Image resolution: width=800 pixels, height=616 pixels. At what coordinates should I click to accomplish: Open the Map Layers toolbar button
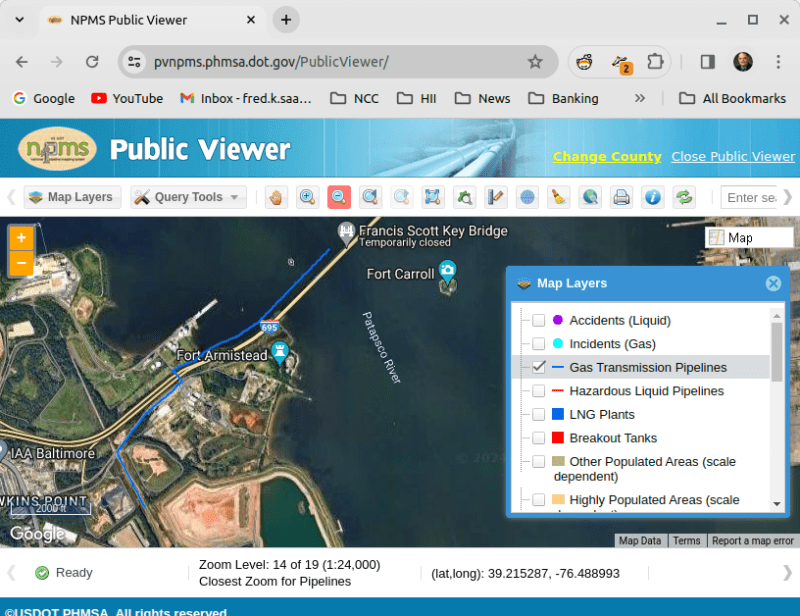click(72, 197)
